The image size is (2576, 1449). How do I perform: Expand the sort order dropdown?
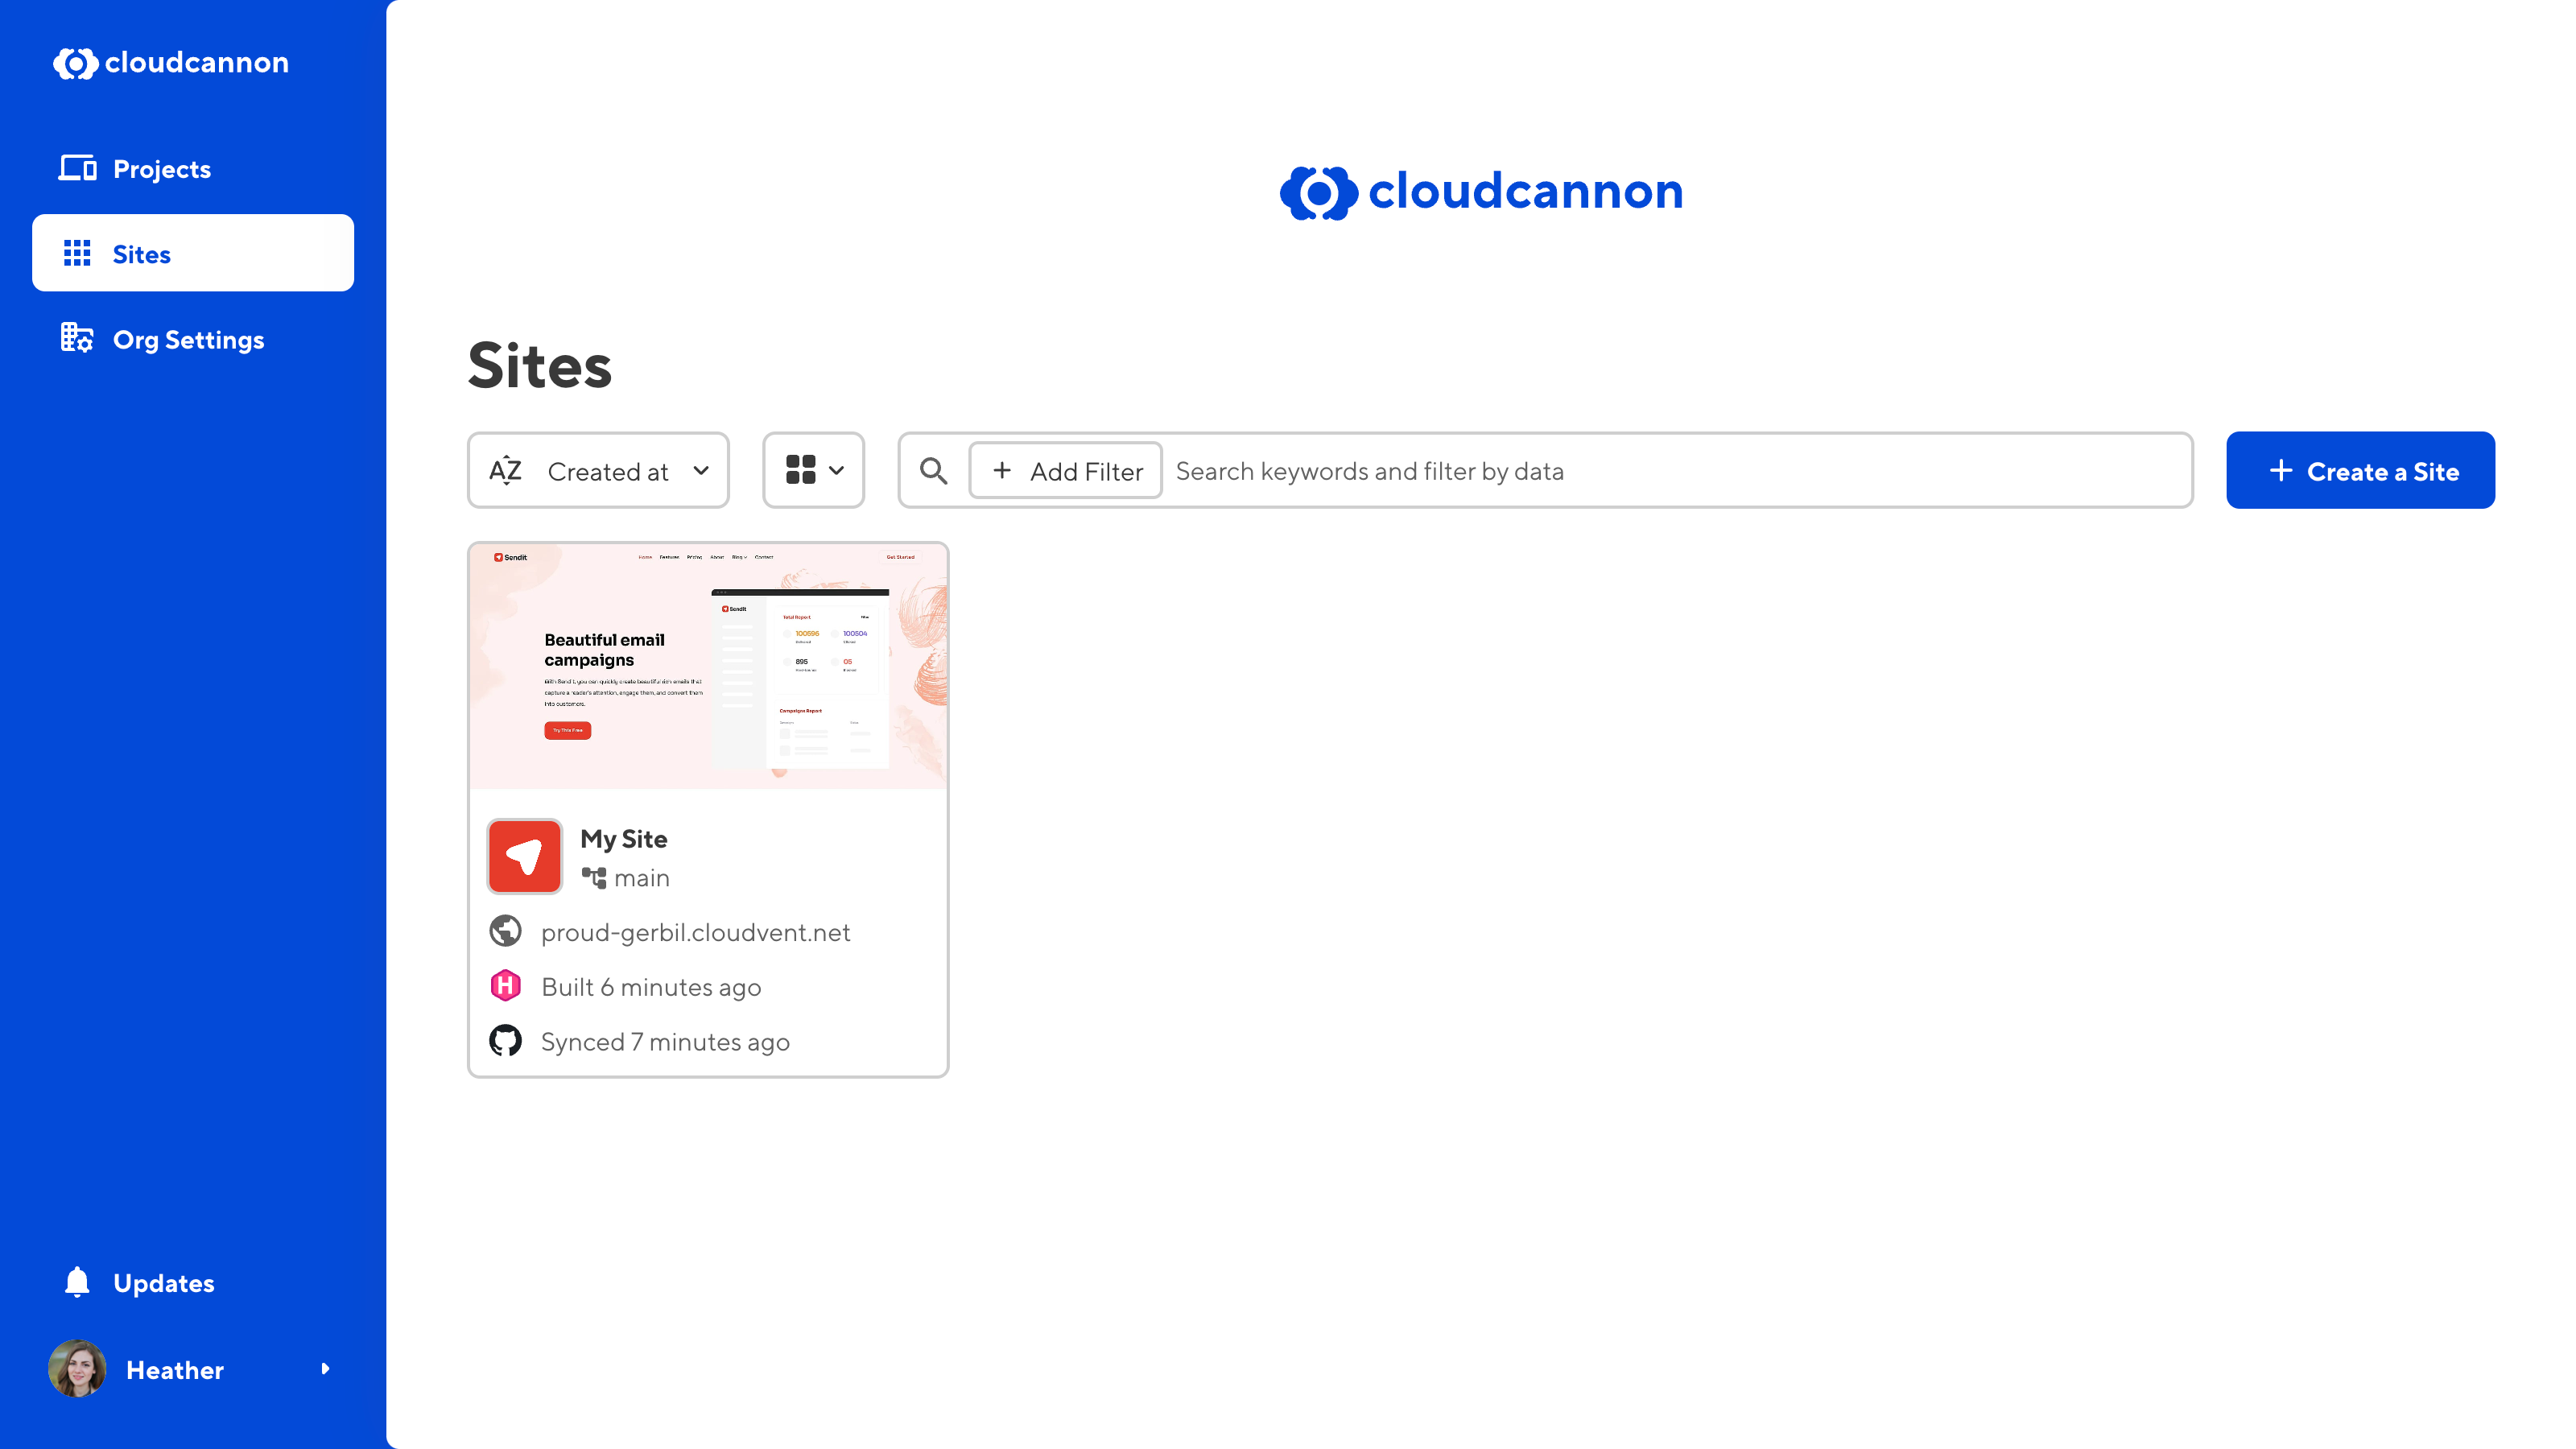coord(598,469)
